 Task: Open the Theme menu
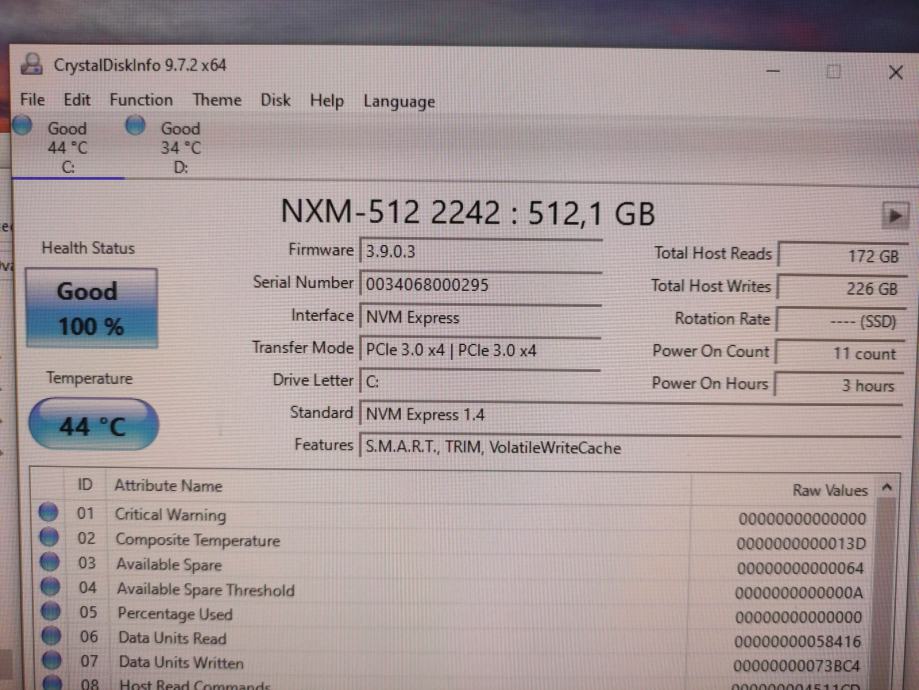(217, 100)
